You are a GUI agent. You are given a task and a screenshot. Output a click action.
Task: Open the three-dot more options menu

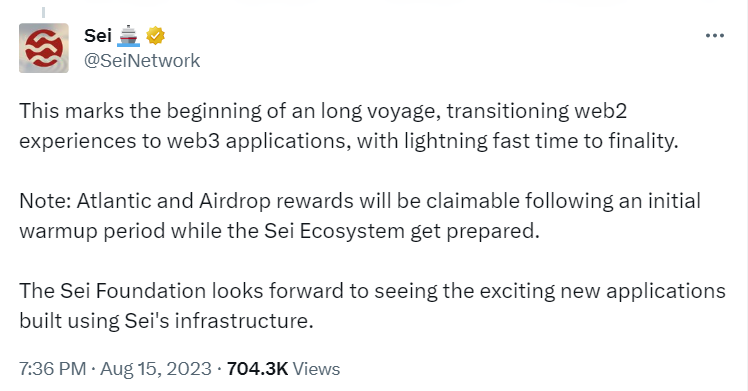pos(715,36)
